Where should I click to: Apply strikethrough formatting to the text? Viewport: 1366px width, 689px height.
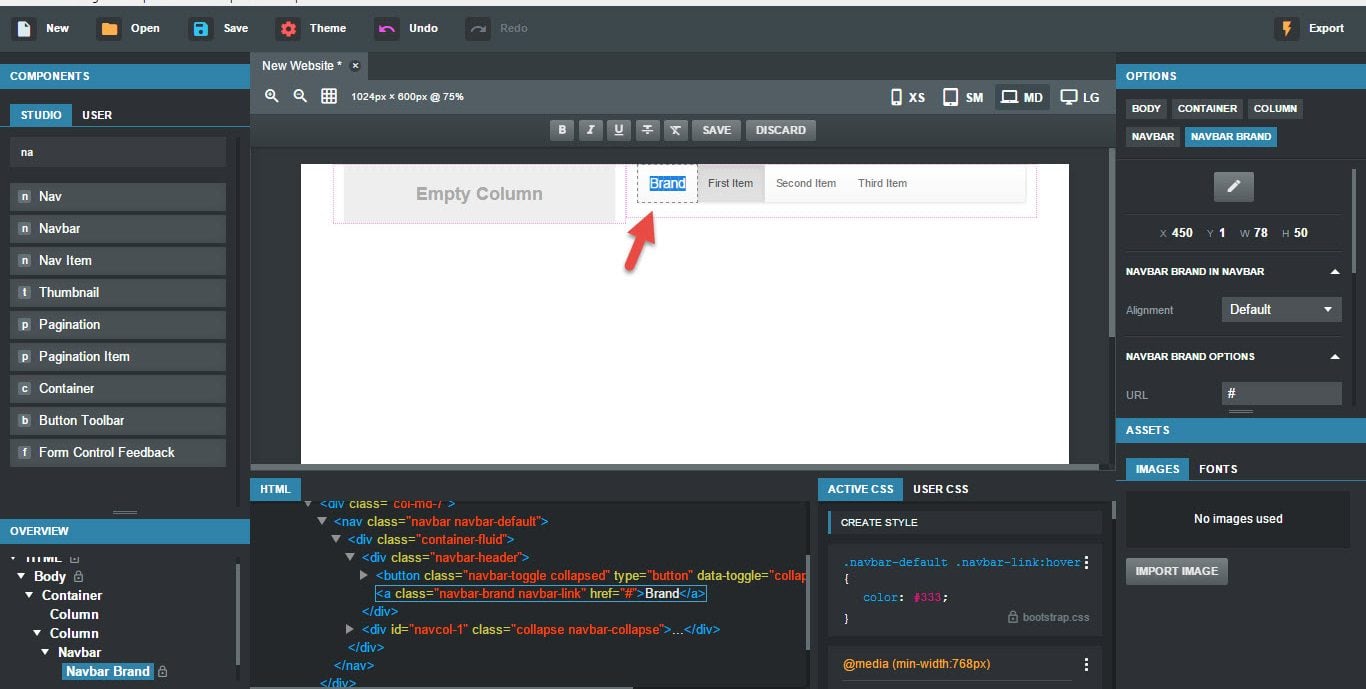(648, 130)
